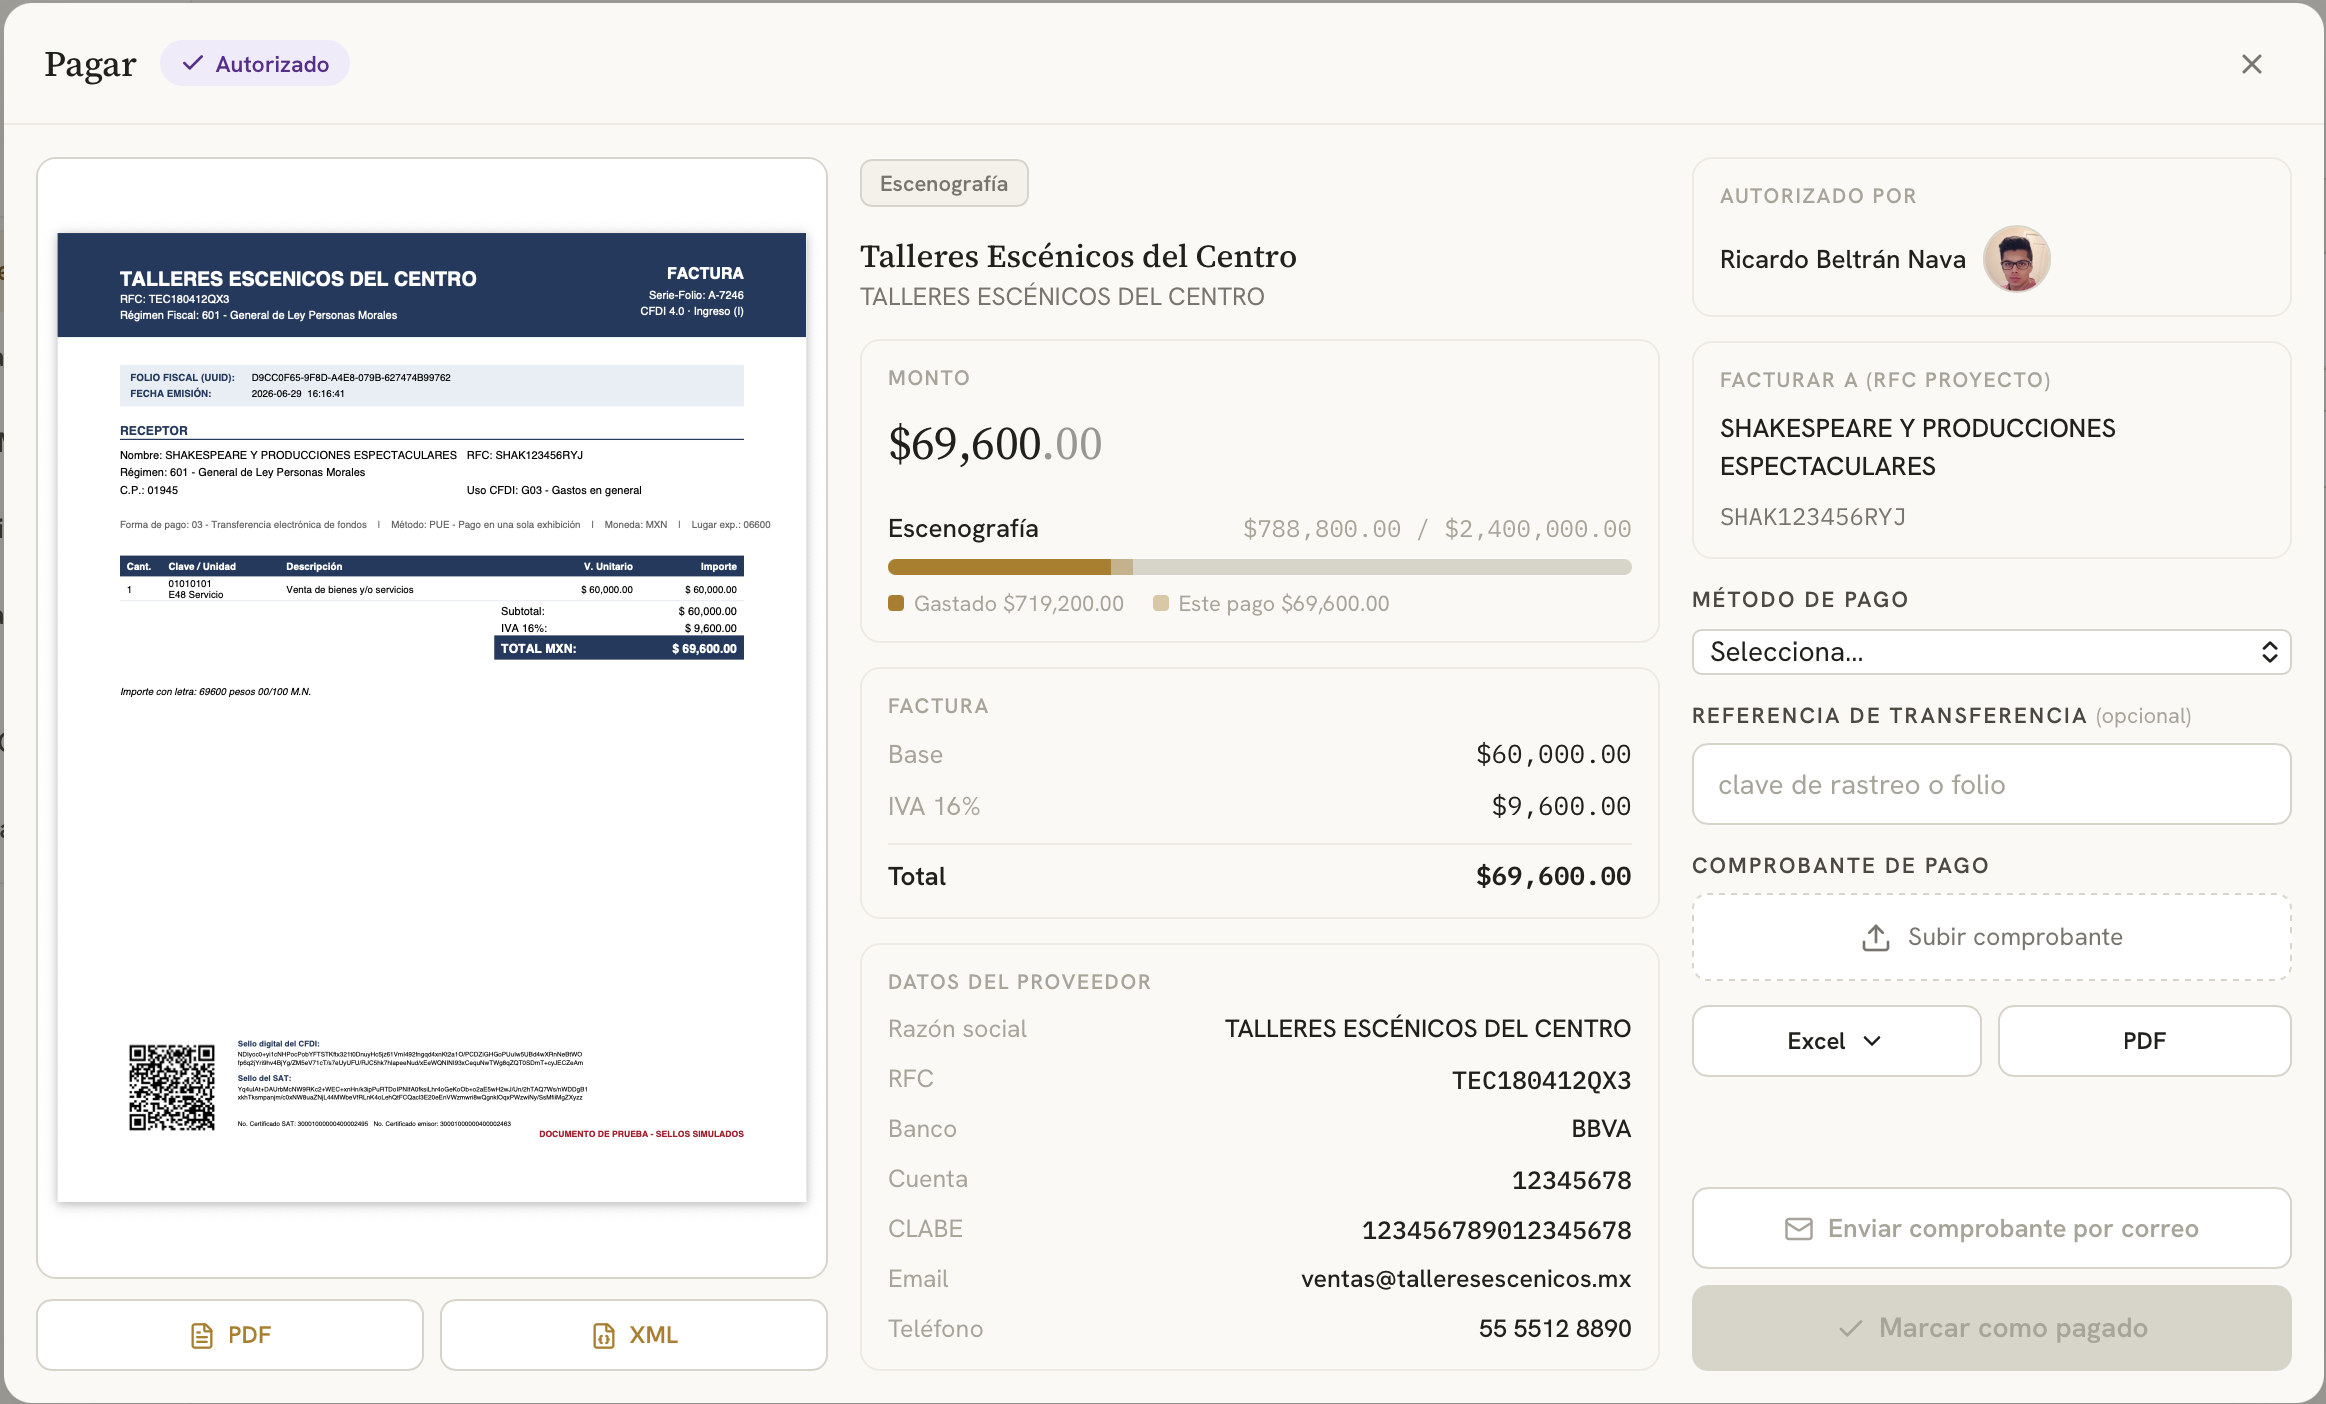Click the upload icon in Subir comprobante
This screenshot has width=2326, height=1404.
1876,937
